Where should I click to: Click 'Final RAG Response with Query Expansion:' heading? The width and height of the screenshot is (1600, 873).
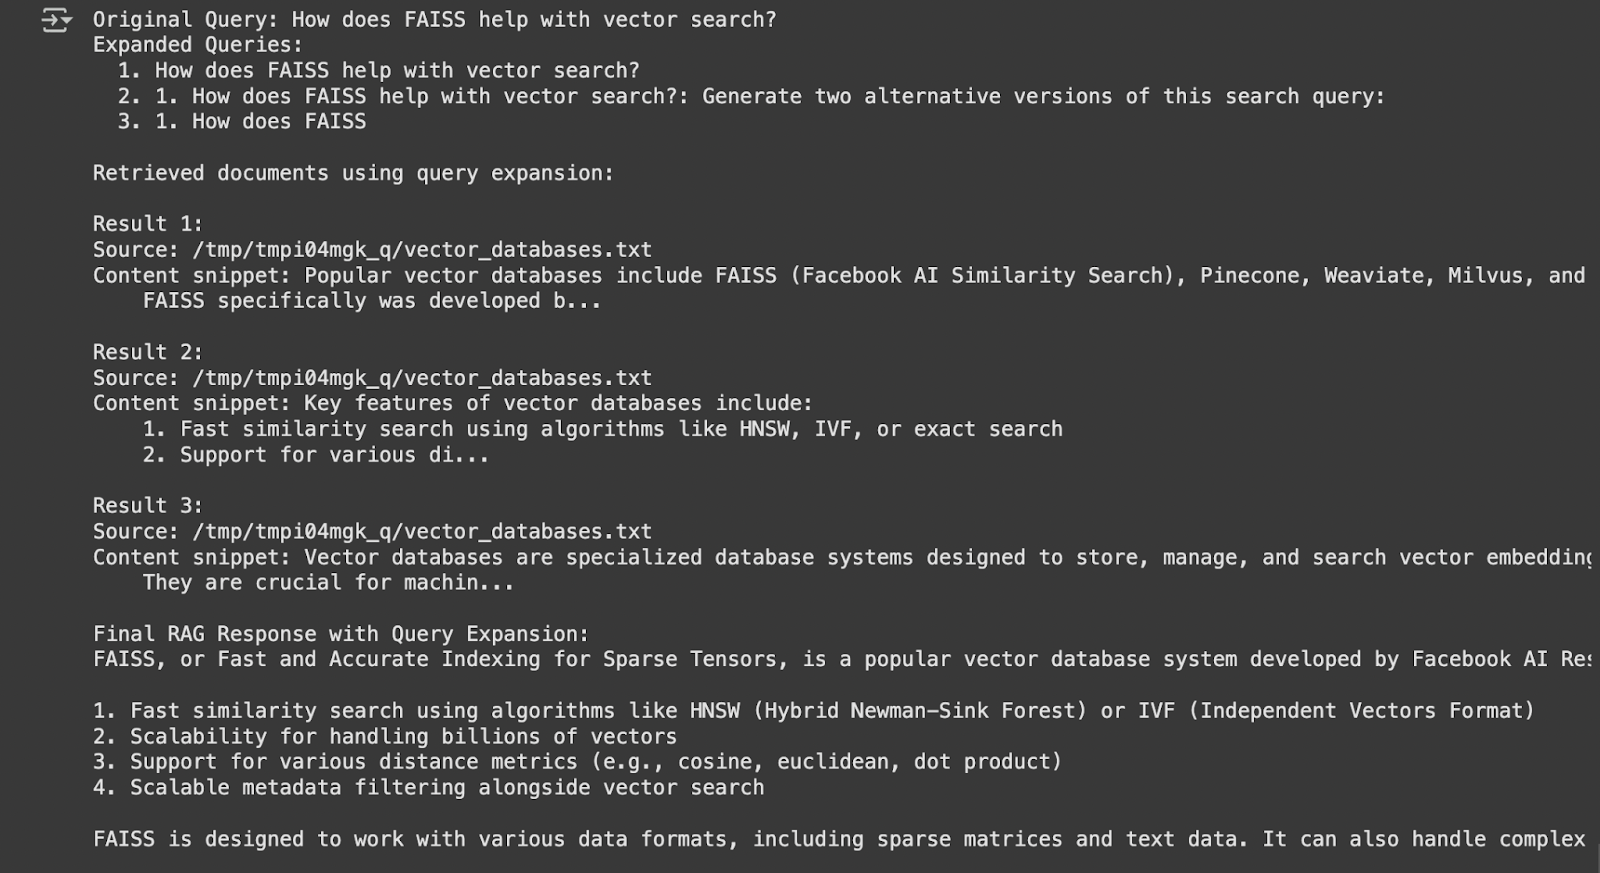coord(341,634)
